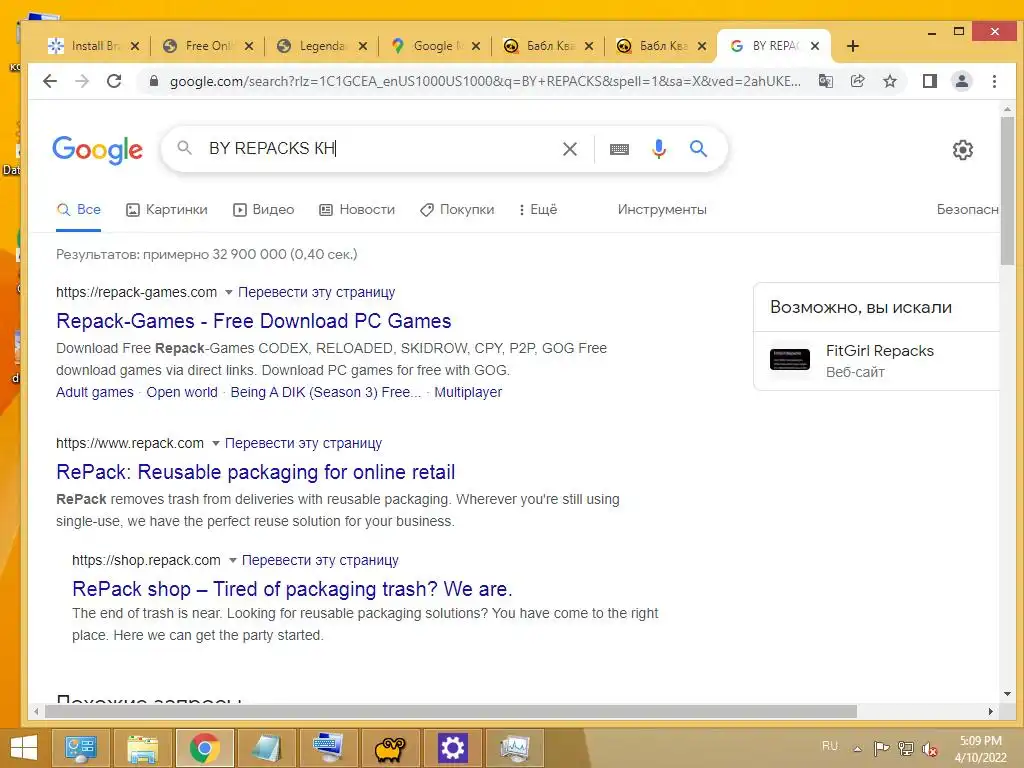This screenshot has height=768, width=1024.
Task: Click the vertical scrollbar thumb
Action: click(1007, 191)
